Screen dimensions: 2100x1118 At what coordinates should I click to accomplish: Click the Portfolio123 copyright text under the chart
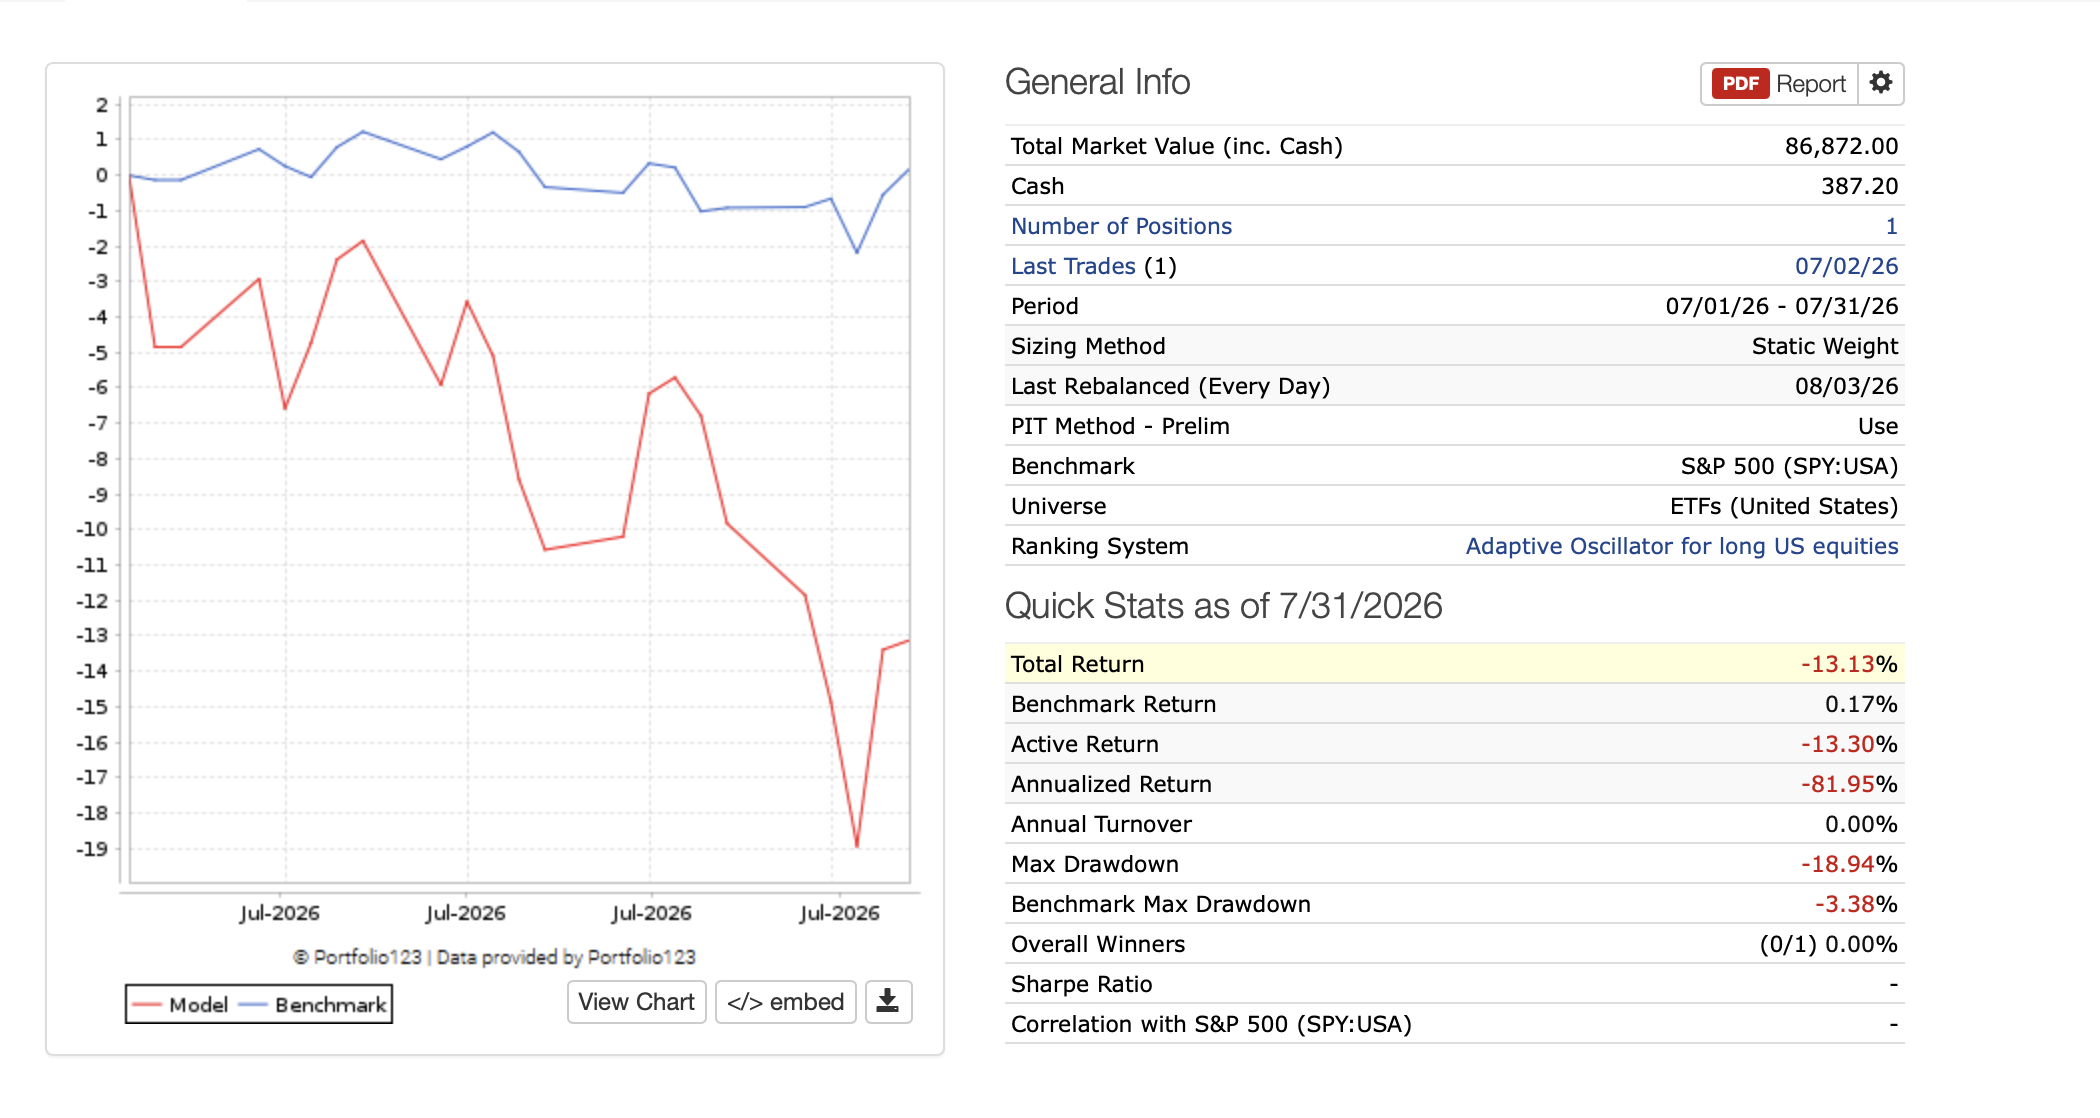tap(494, 957)
